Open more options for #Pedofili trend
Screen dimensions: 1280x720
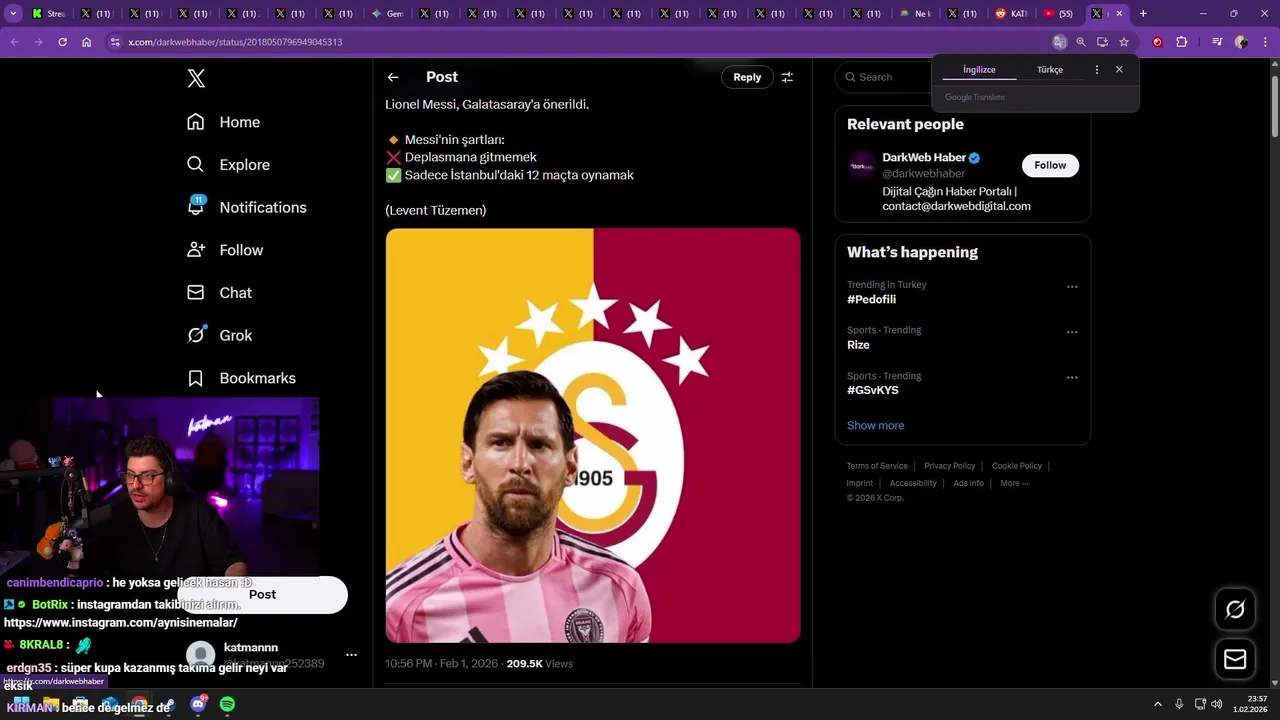1072,287
